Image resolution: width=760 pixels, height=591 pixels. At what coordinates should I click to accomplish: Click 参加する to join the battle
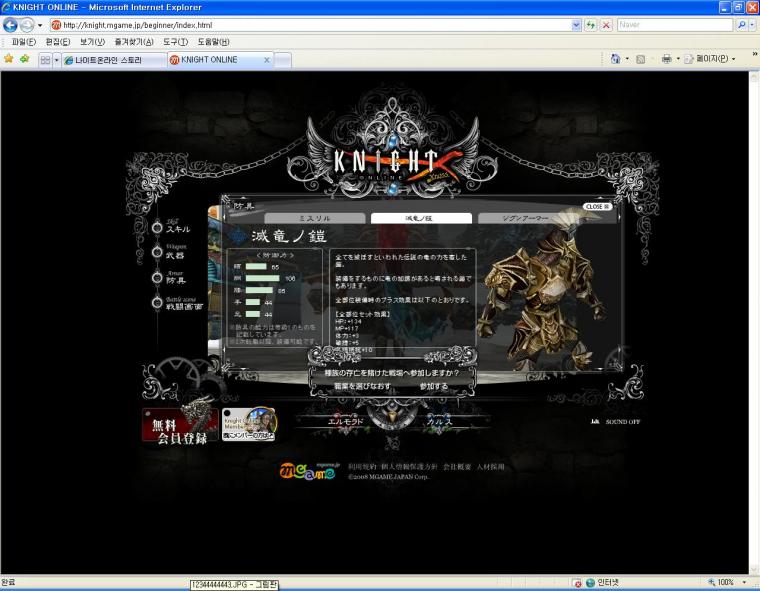pyautogui.click(x=434, y=386)
